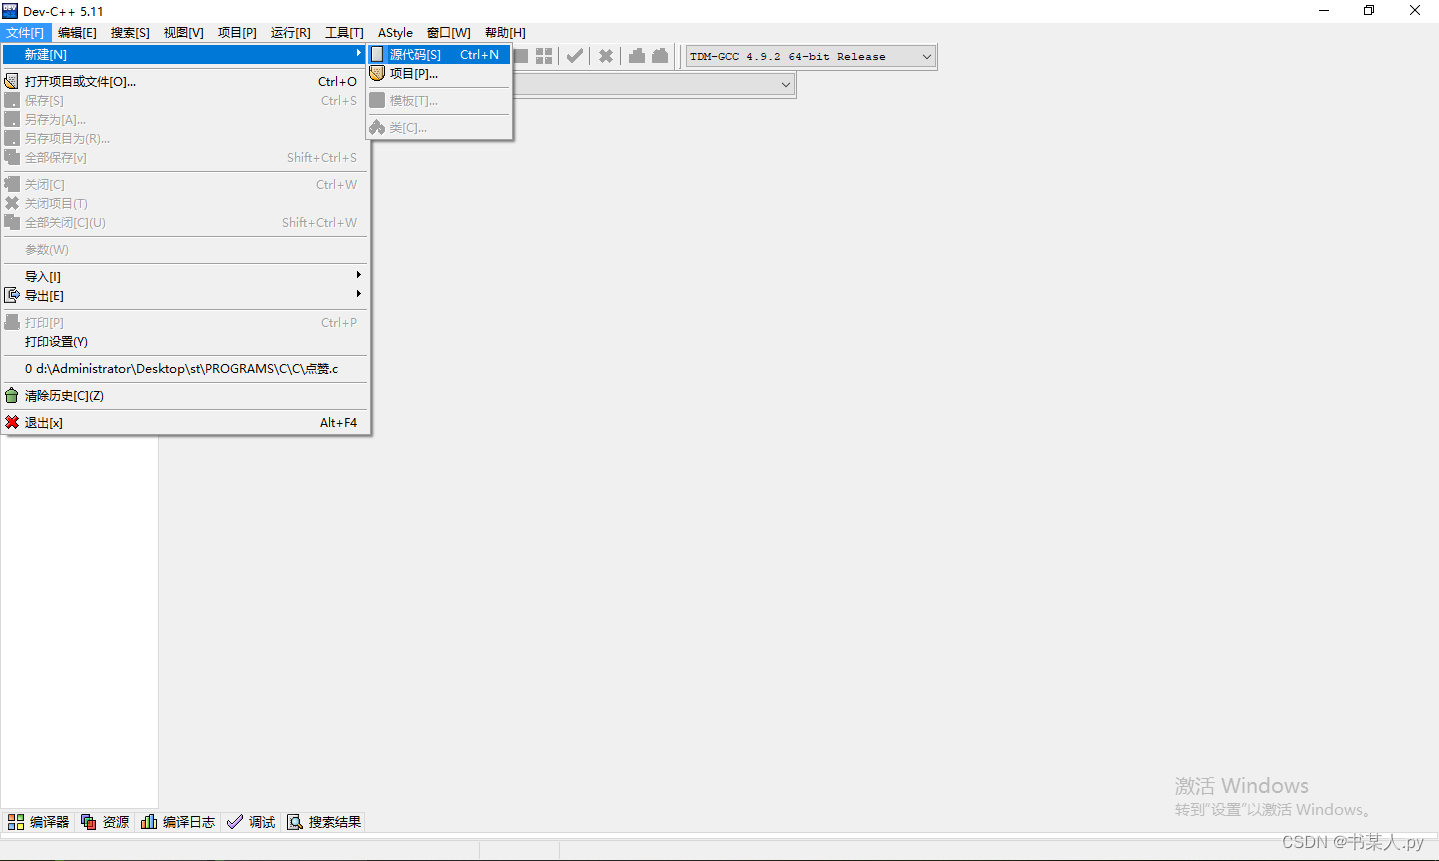1439x861 pixels.
Task: Open the 运行[R] menu
Action: tap(291, 33)
